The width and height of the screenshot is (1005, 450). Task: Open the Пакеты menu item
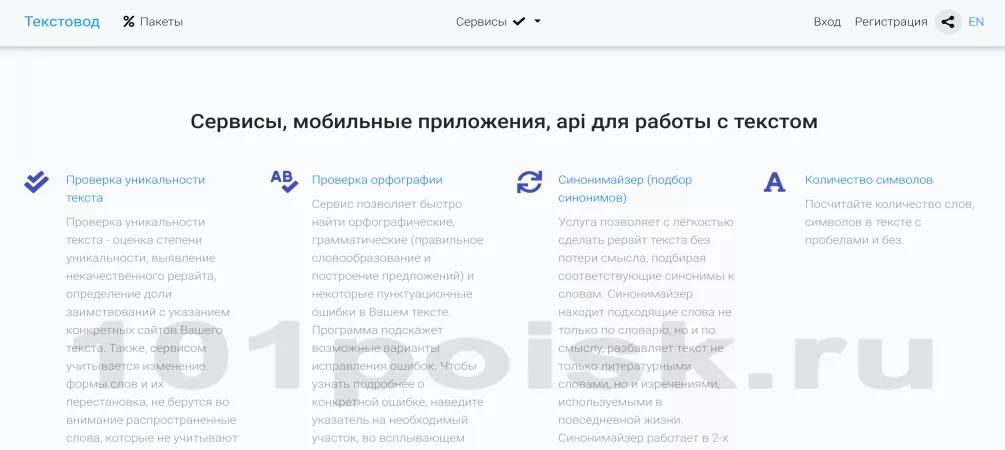161,22
